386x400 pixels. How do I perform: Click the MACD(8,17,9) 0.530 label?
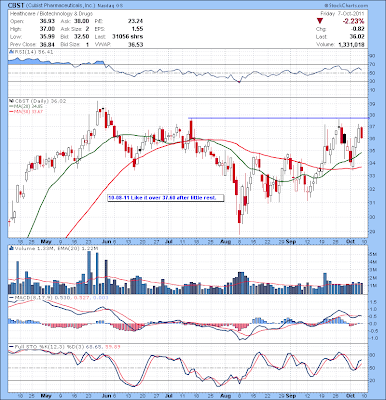(42, 297)
